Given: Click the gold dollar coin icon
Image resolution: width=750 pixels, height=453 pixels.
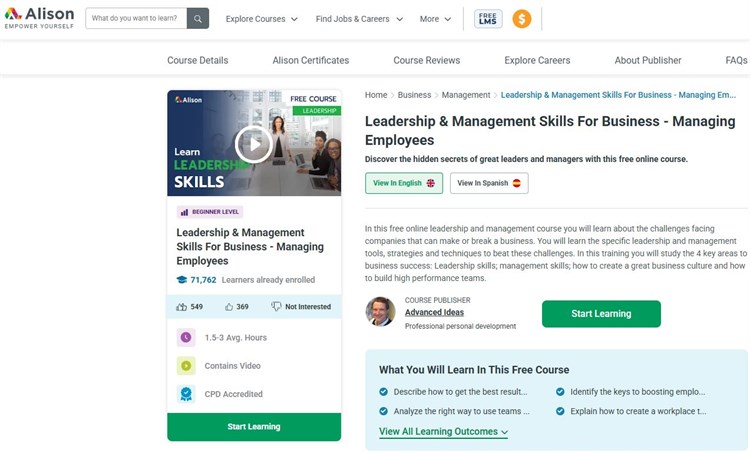Looking at the screenshot, I should point(521,19).
